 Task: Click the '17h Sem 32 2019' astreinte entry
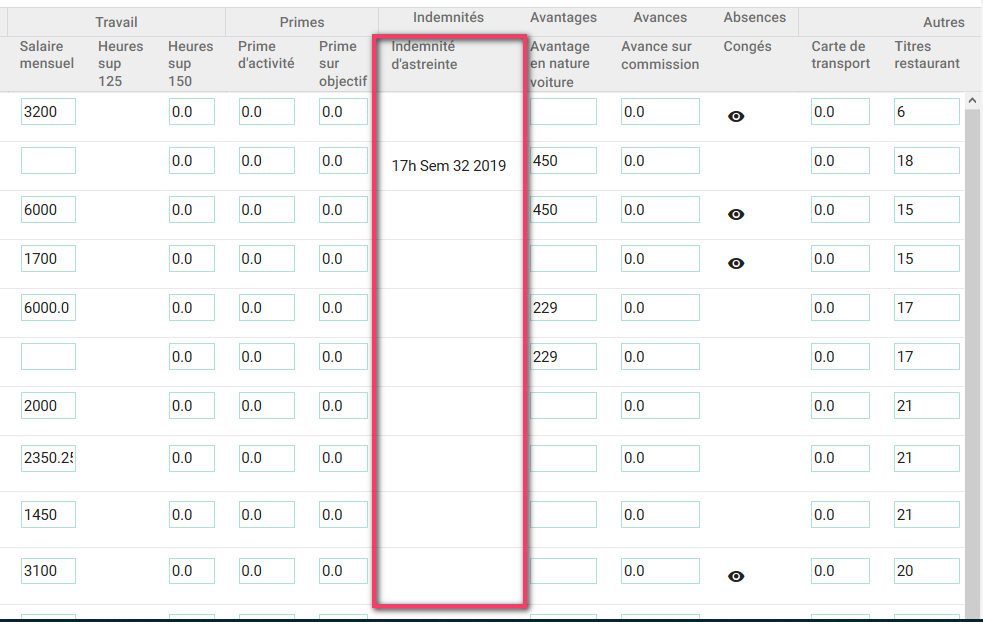click(x=449, y=166)
